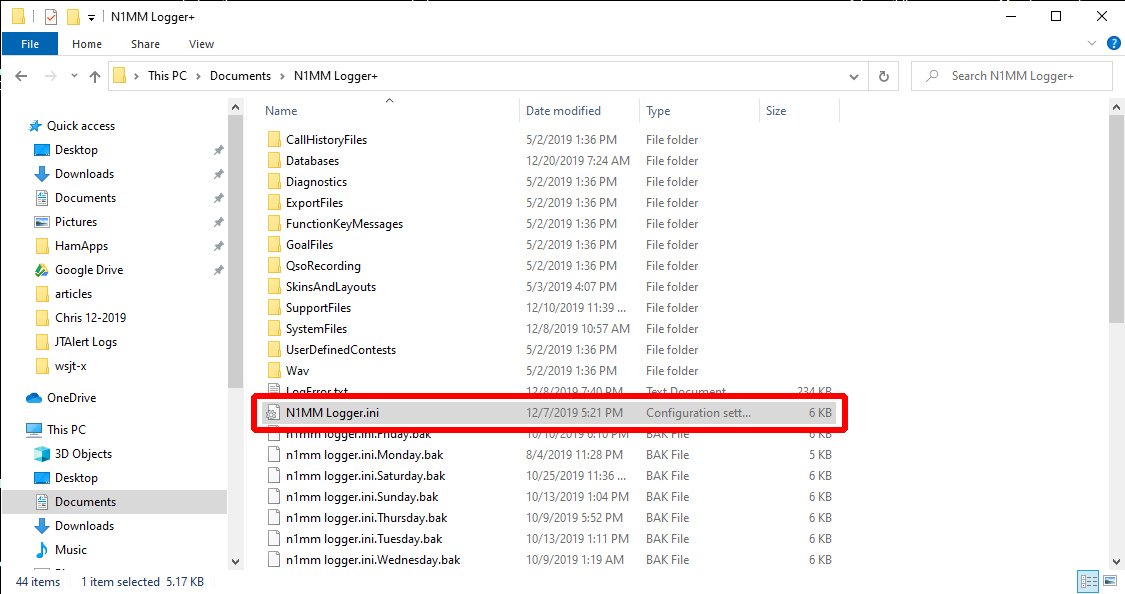
Task: Select the CallHistoryFiles folder icon
Action: [x=273, y=140]
